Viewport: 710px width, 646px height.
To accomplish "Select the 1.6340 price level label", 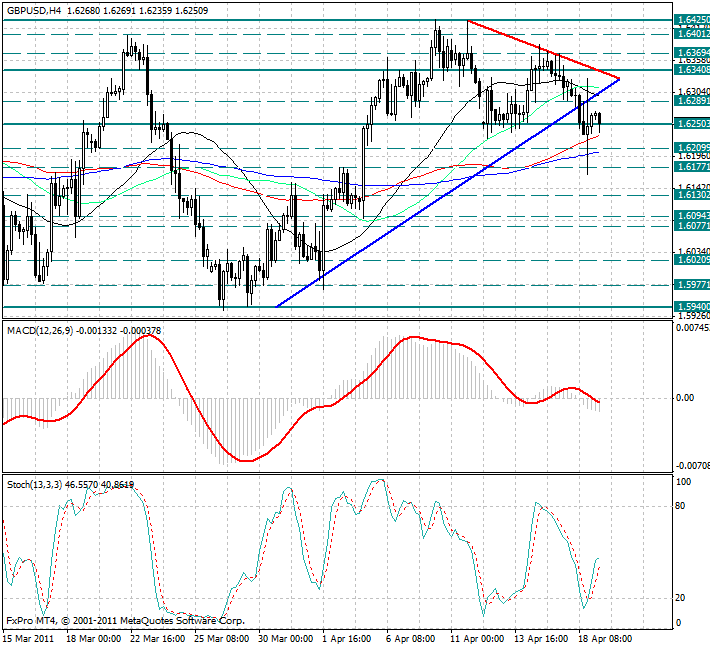I will (692, 70).
